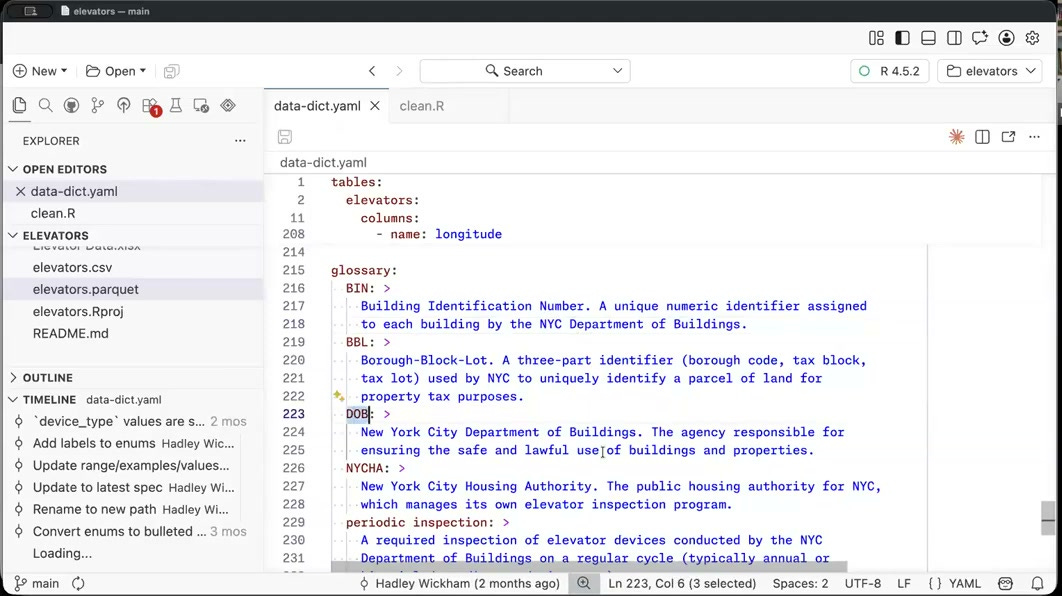Open the Manage settings gear icon
The width and height of the screenshot is (1062, 596).
tap(1032, 38)
